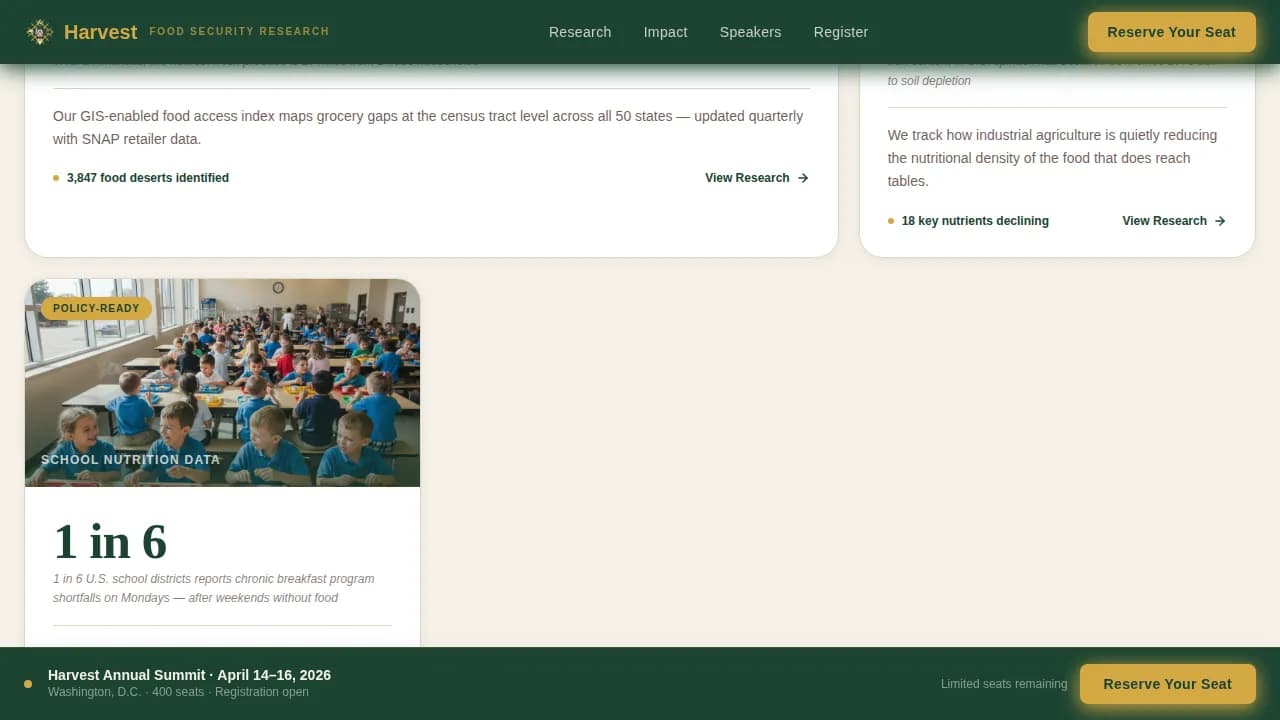Screen dimensions: 1280x720
Task: Click the arrow icon in the food deserts card
Action: 803,178
